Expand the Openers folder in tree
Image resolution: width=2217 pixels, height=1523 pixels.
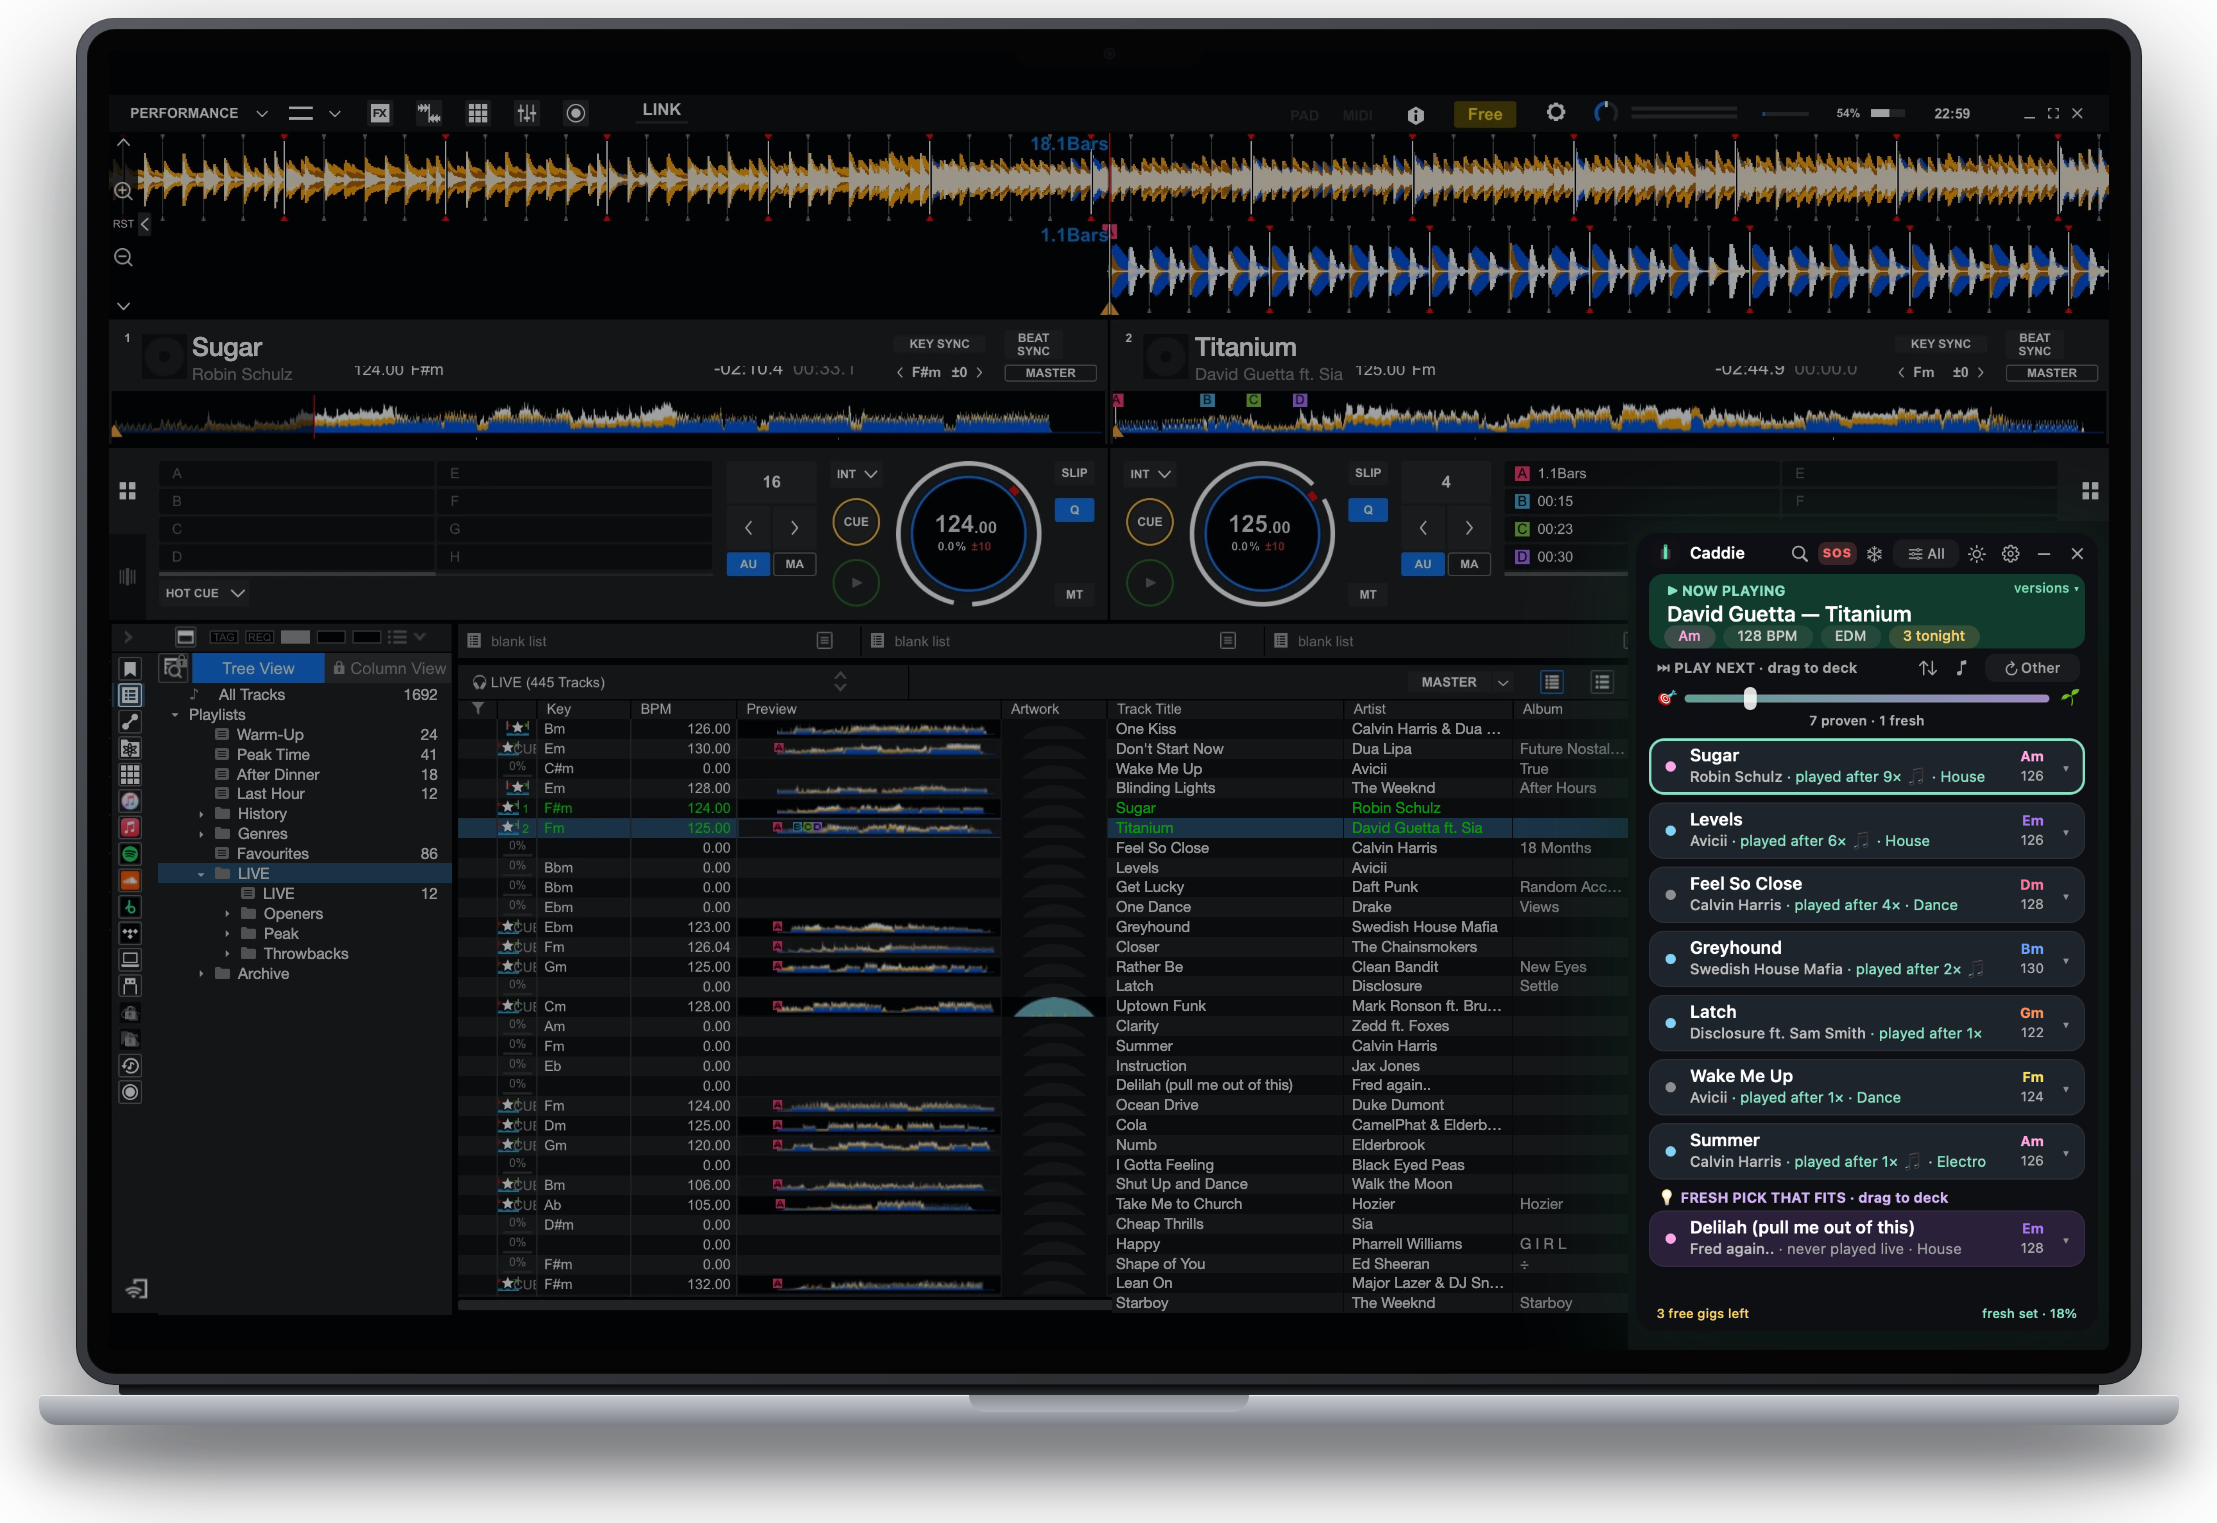[227, 914]
